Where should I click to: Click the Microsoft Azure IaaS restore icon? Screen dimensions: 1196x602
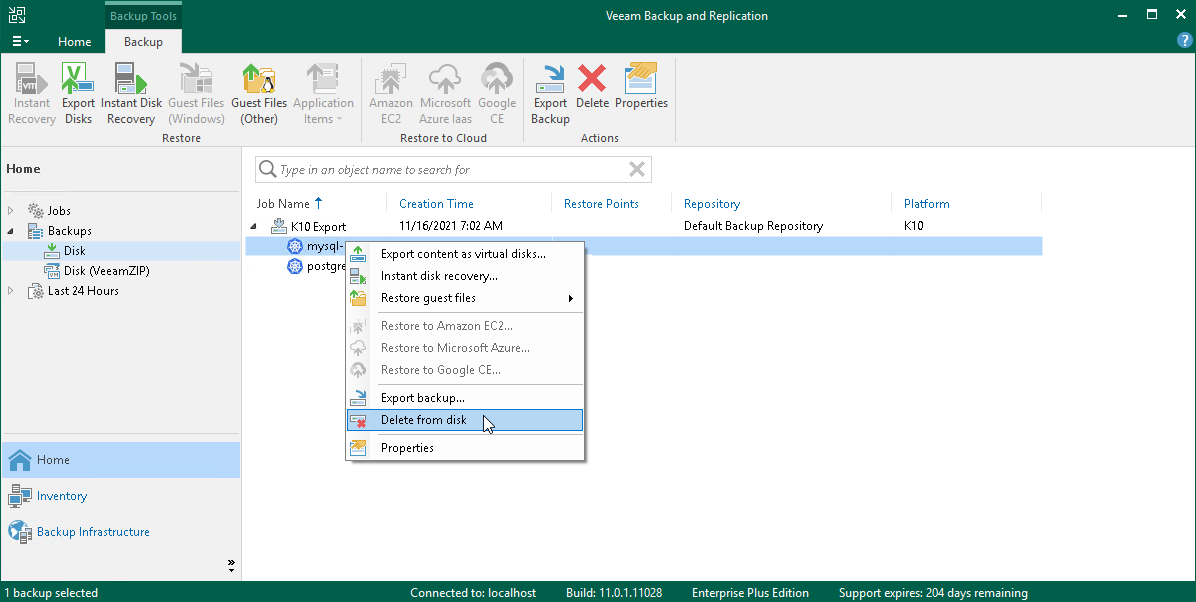[x=445, y=94]
